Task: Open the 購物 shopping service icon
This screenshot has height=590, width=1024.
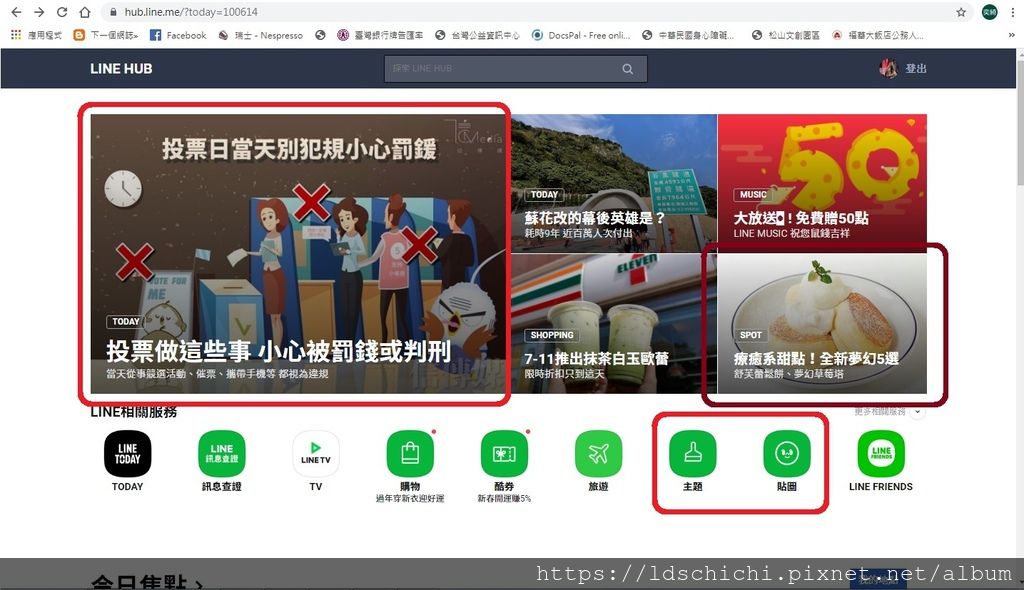Action: point(410,453)
